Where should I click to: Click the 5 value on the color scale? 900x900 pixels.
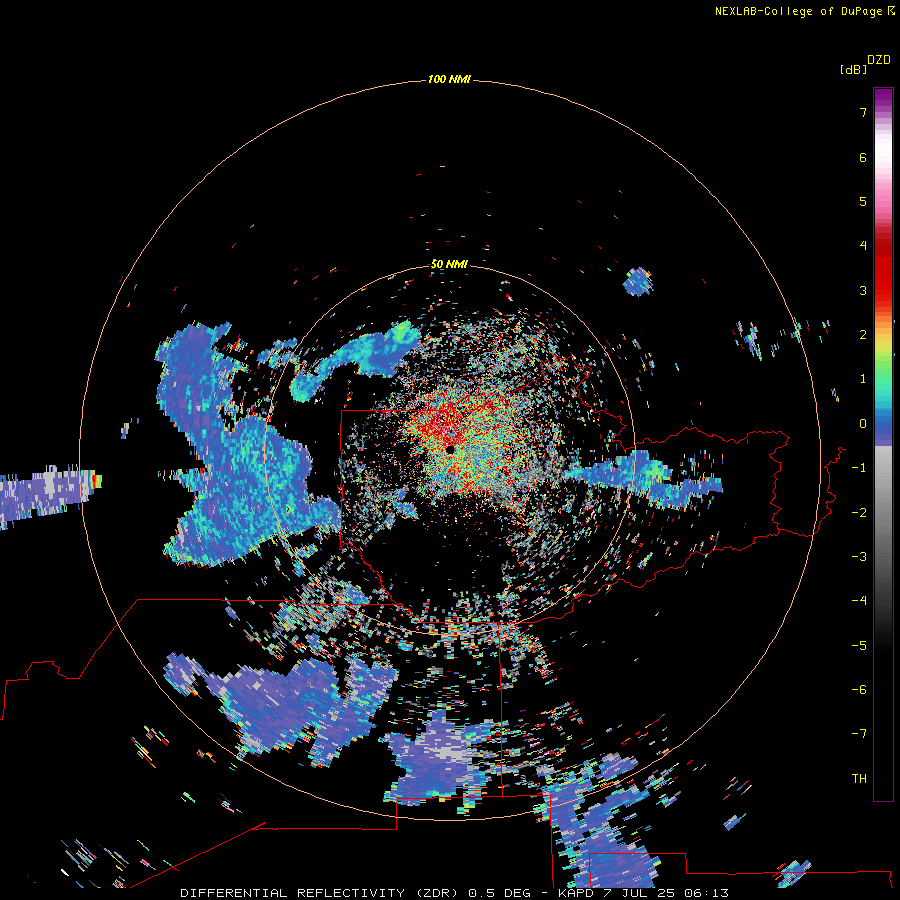pos(863,201)
